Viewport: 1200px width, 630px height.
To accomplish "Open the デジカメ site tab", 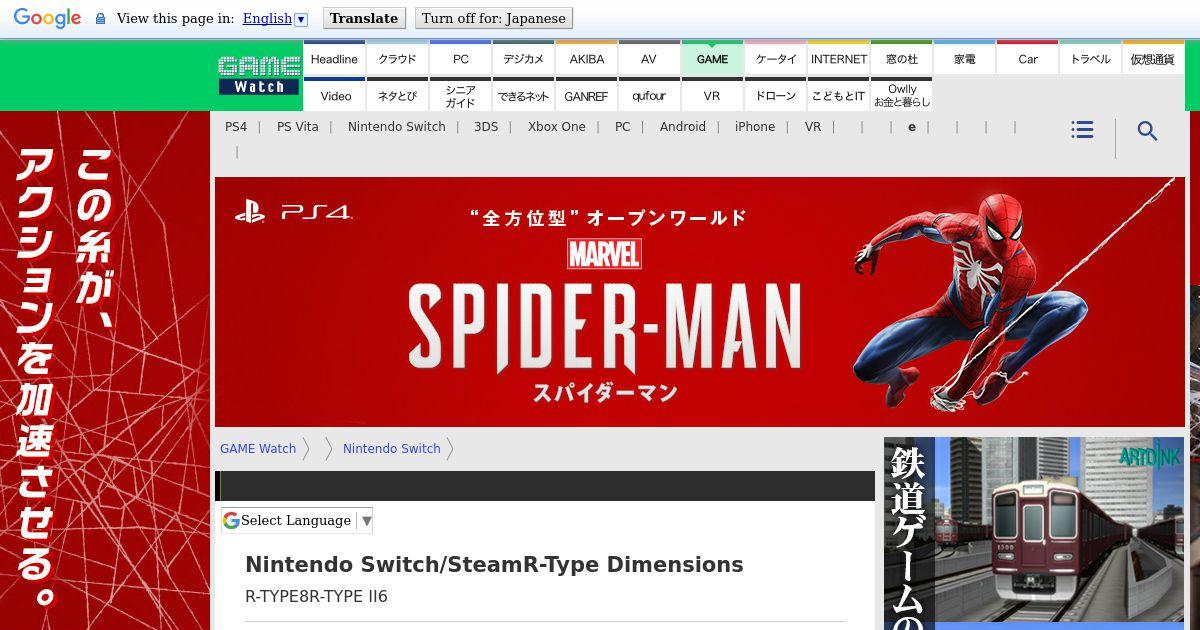I will 524,58.
